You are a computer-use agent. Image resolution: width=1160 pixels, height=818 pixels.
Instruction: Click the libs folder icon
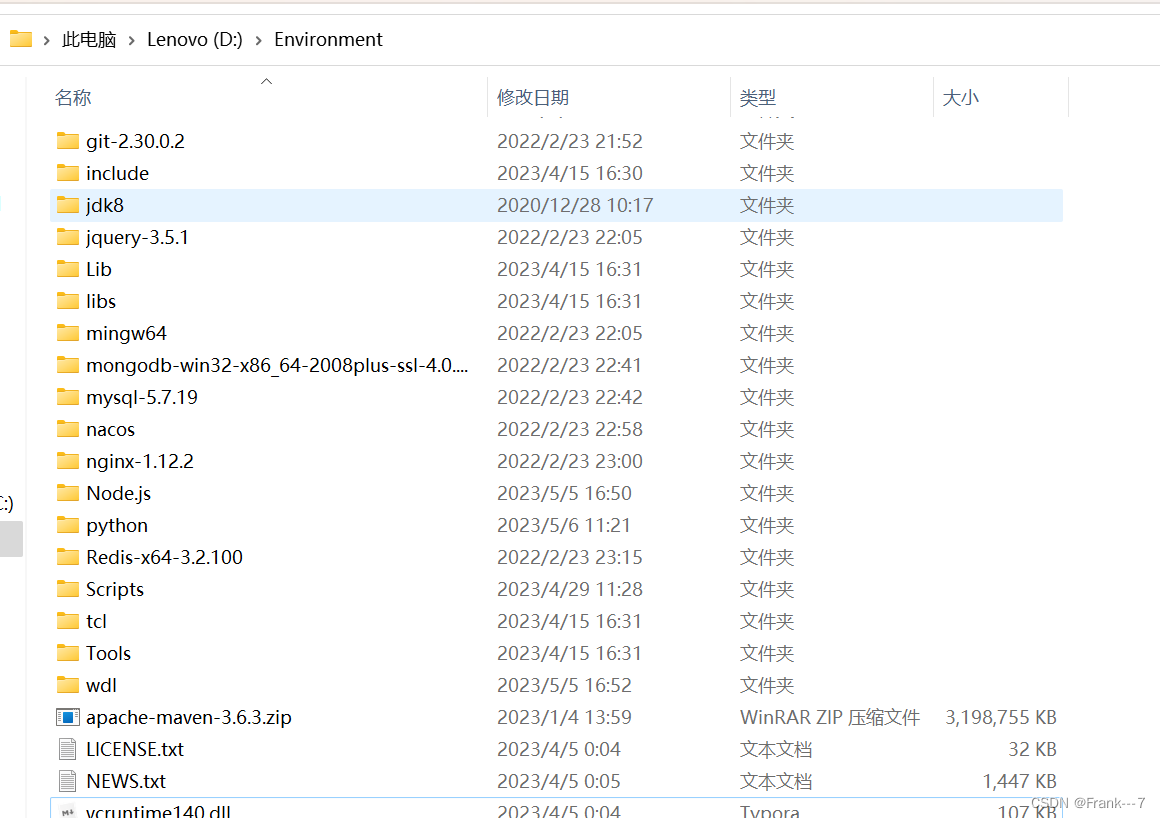coord(67,301)
